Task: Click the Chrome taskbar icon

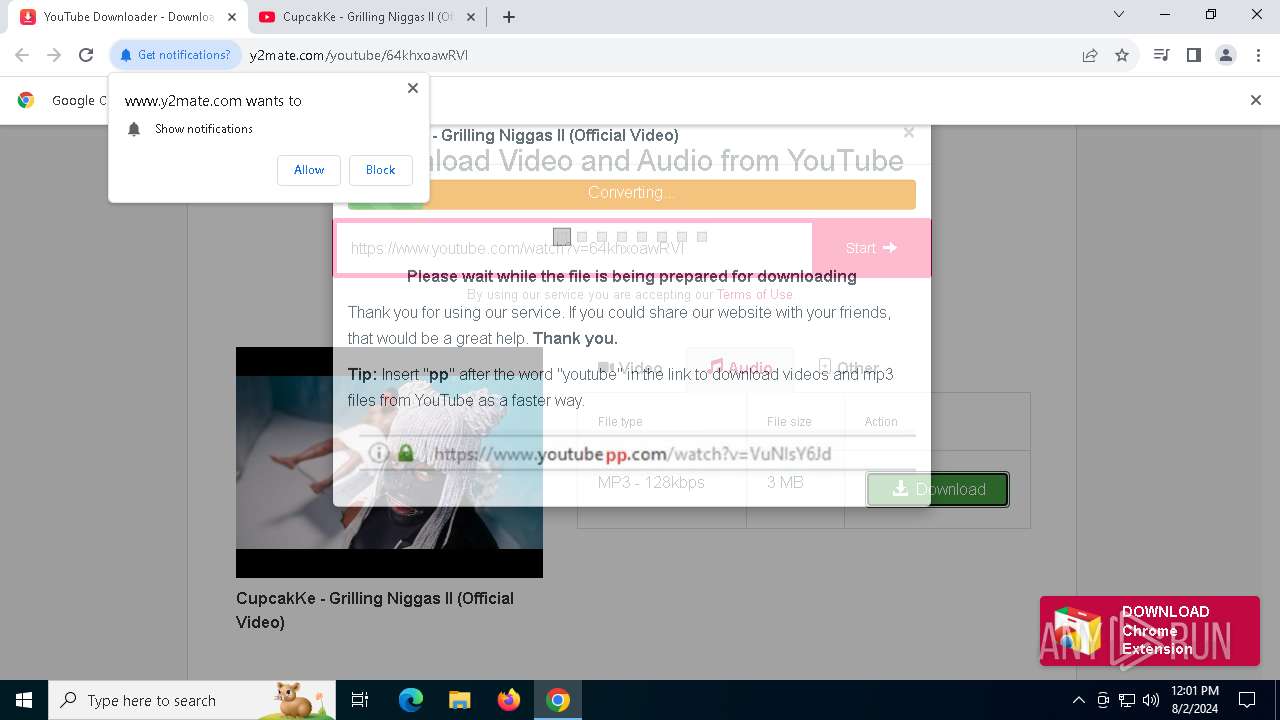Action: [558, 700]
